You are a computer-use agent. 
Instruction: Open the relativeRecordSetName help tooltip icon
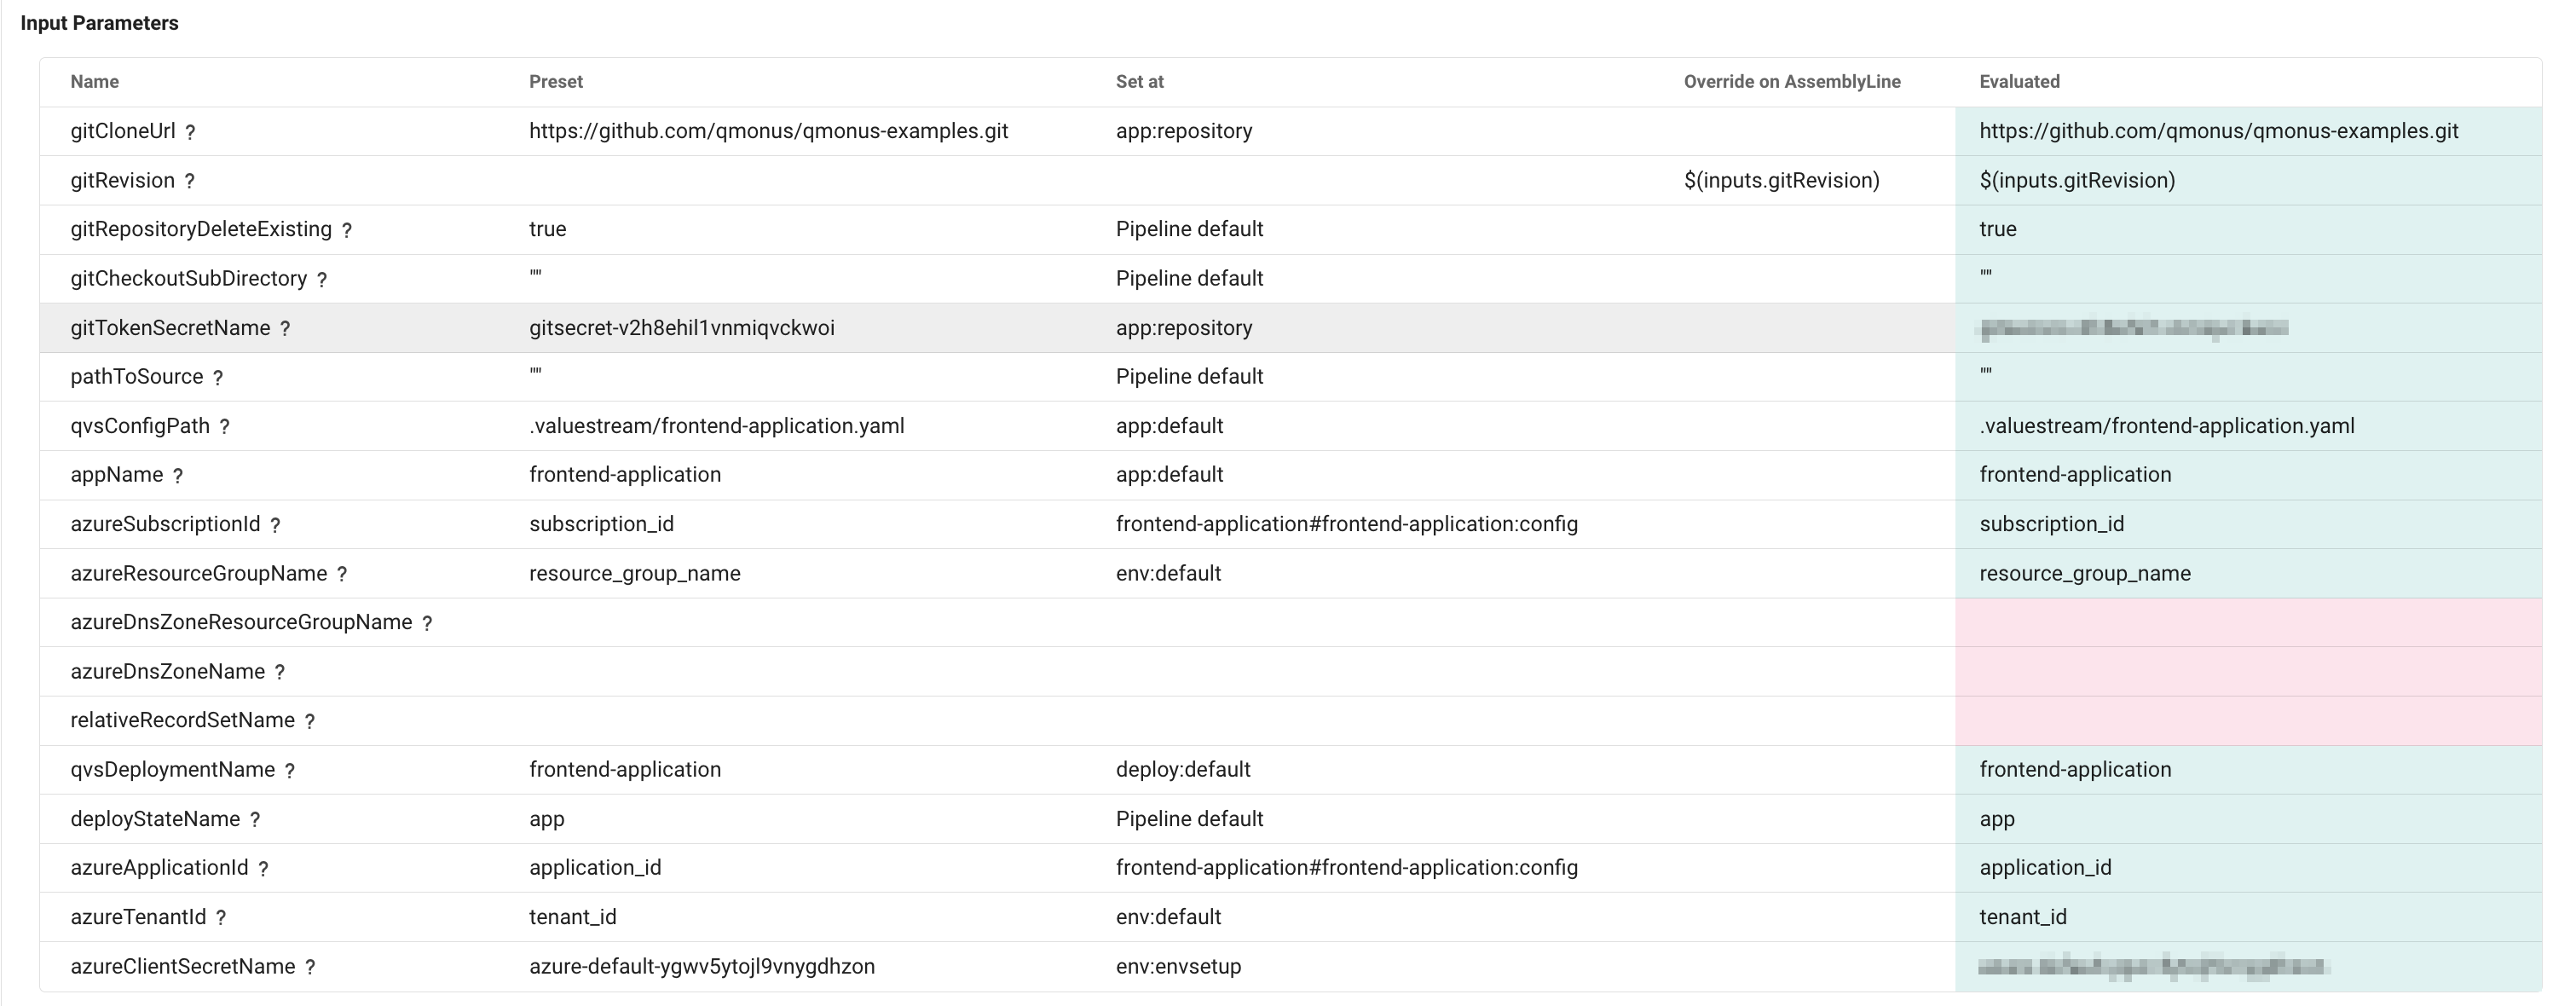coord(310,721)
